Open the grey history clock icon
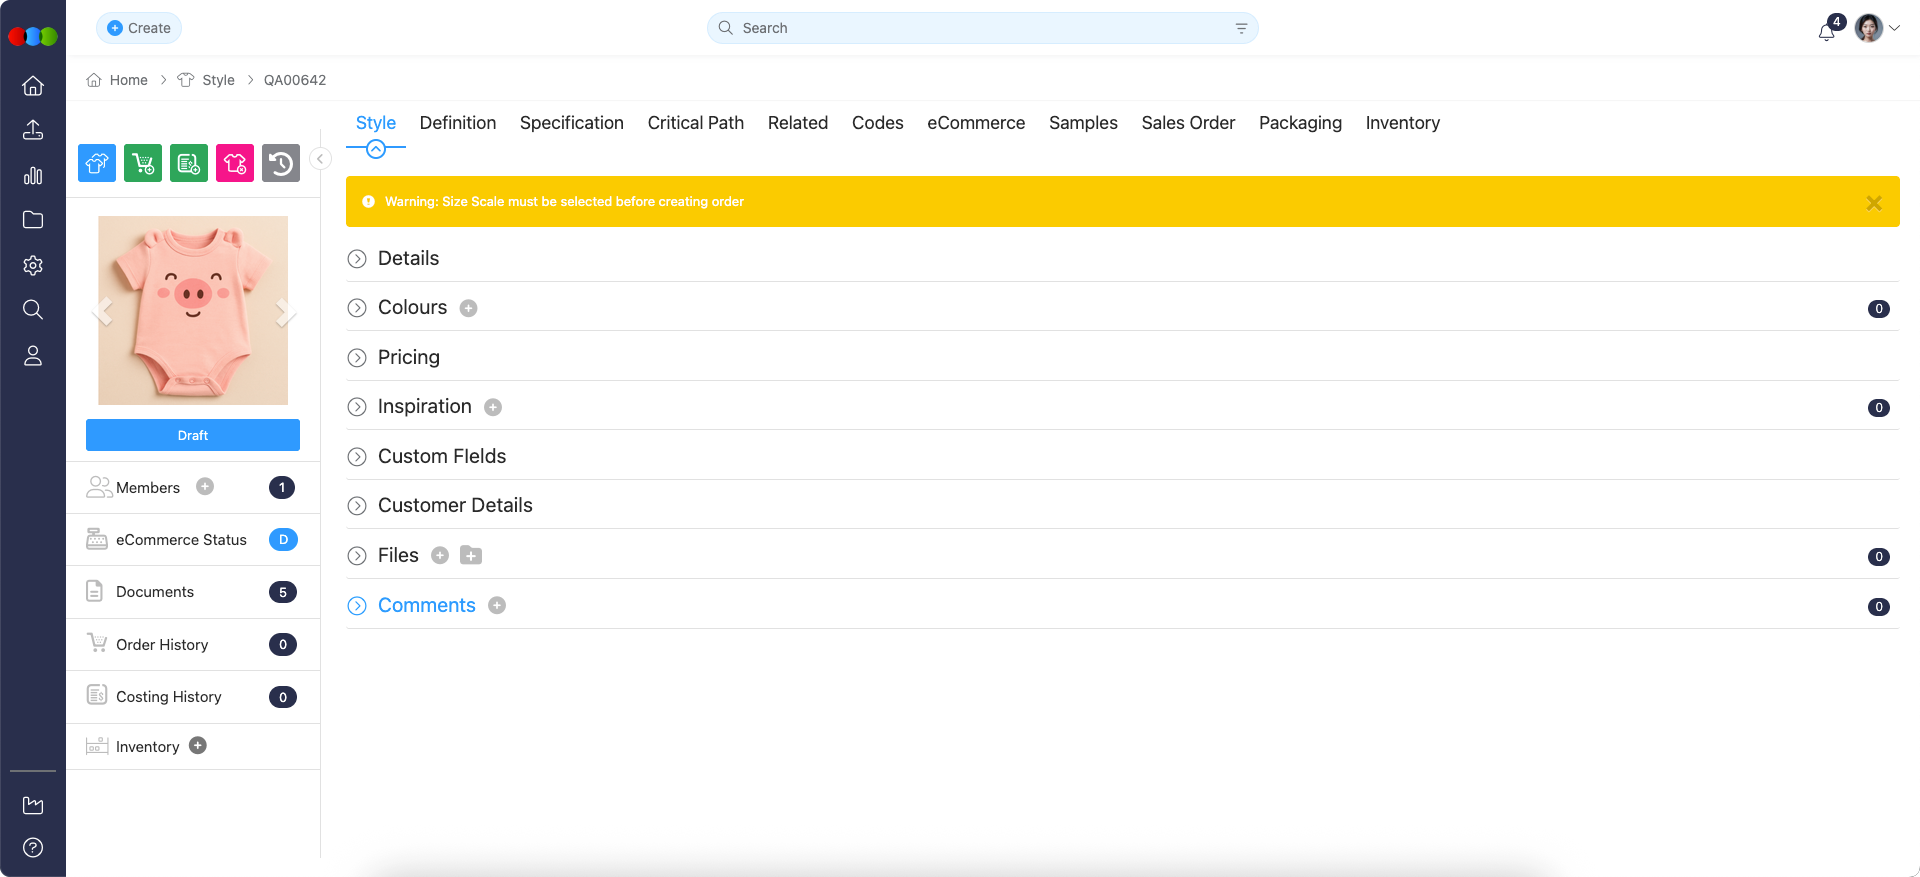The height and width of the screenshot is (877, 1920). 281,163
